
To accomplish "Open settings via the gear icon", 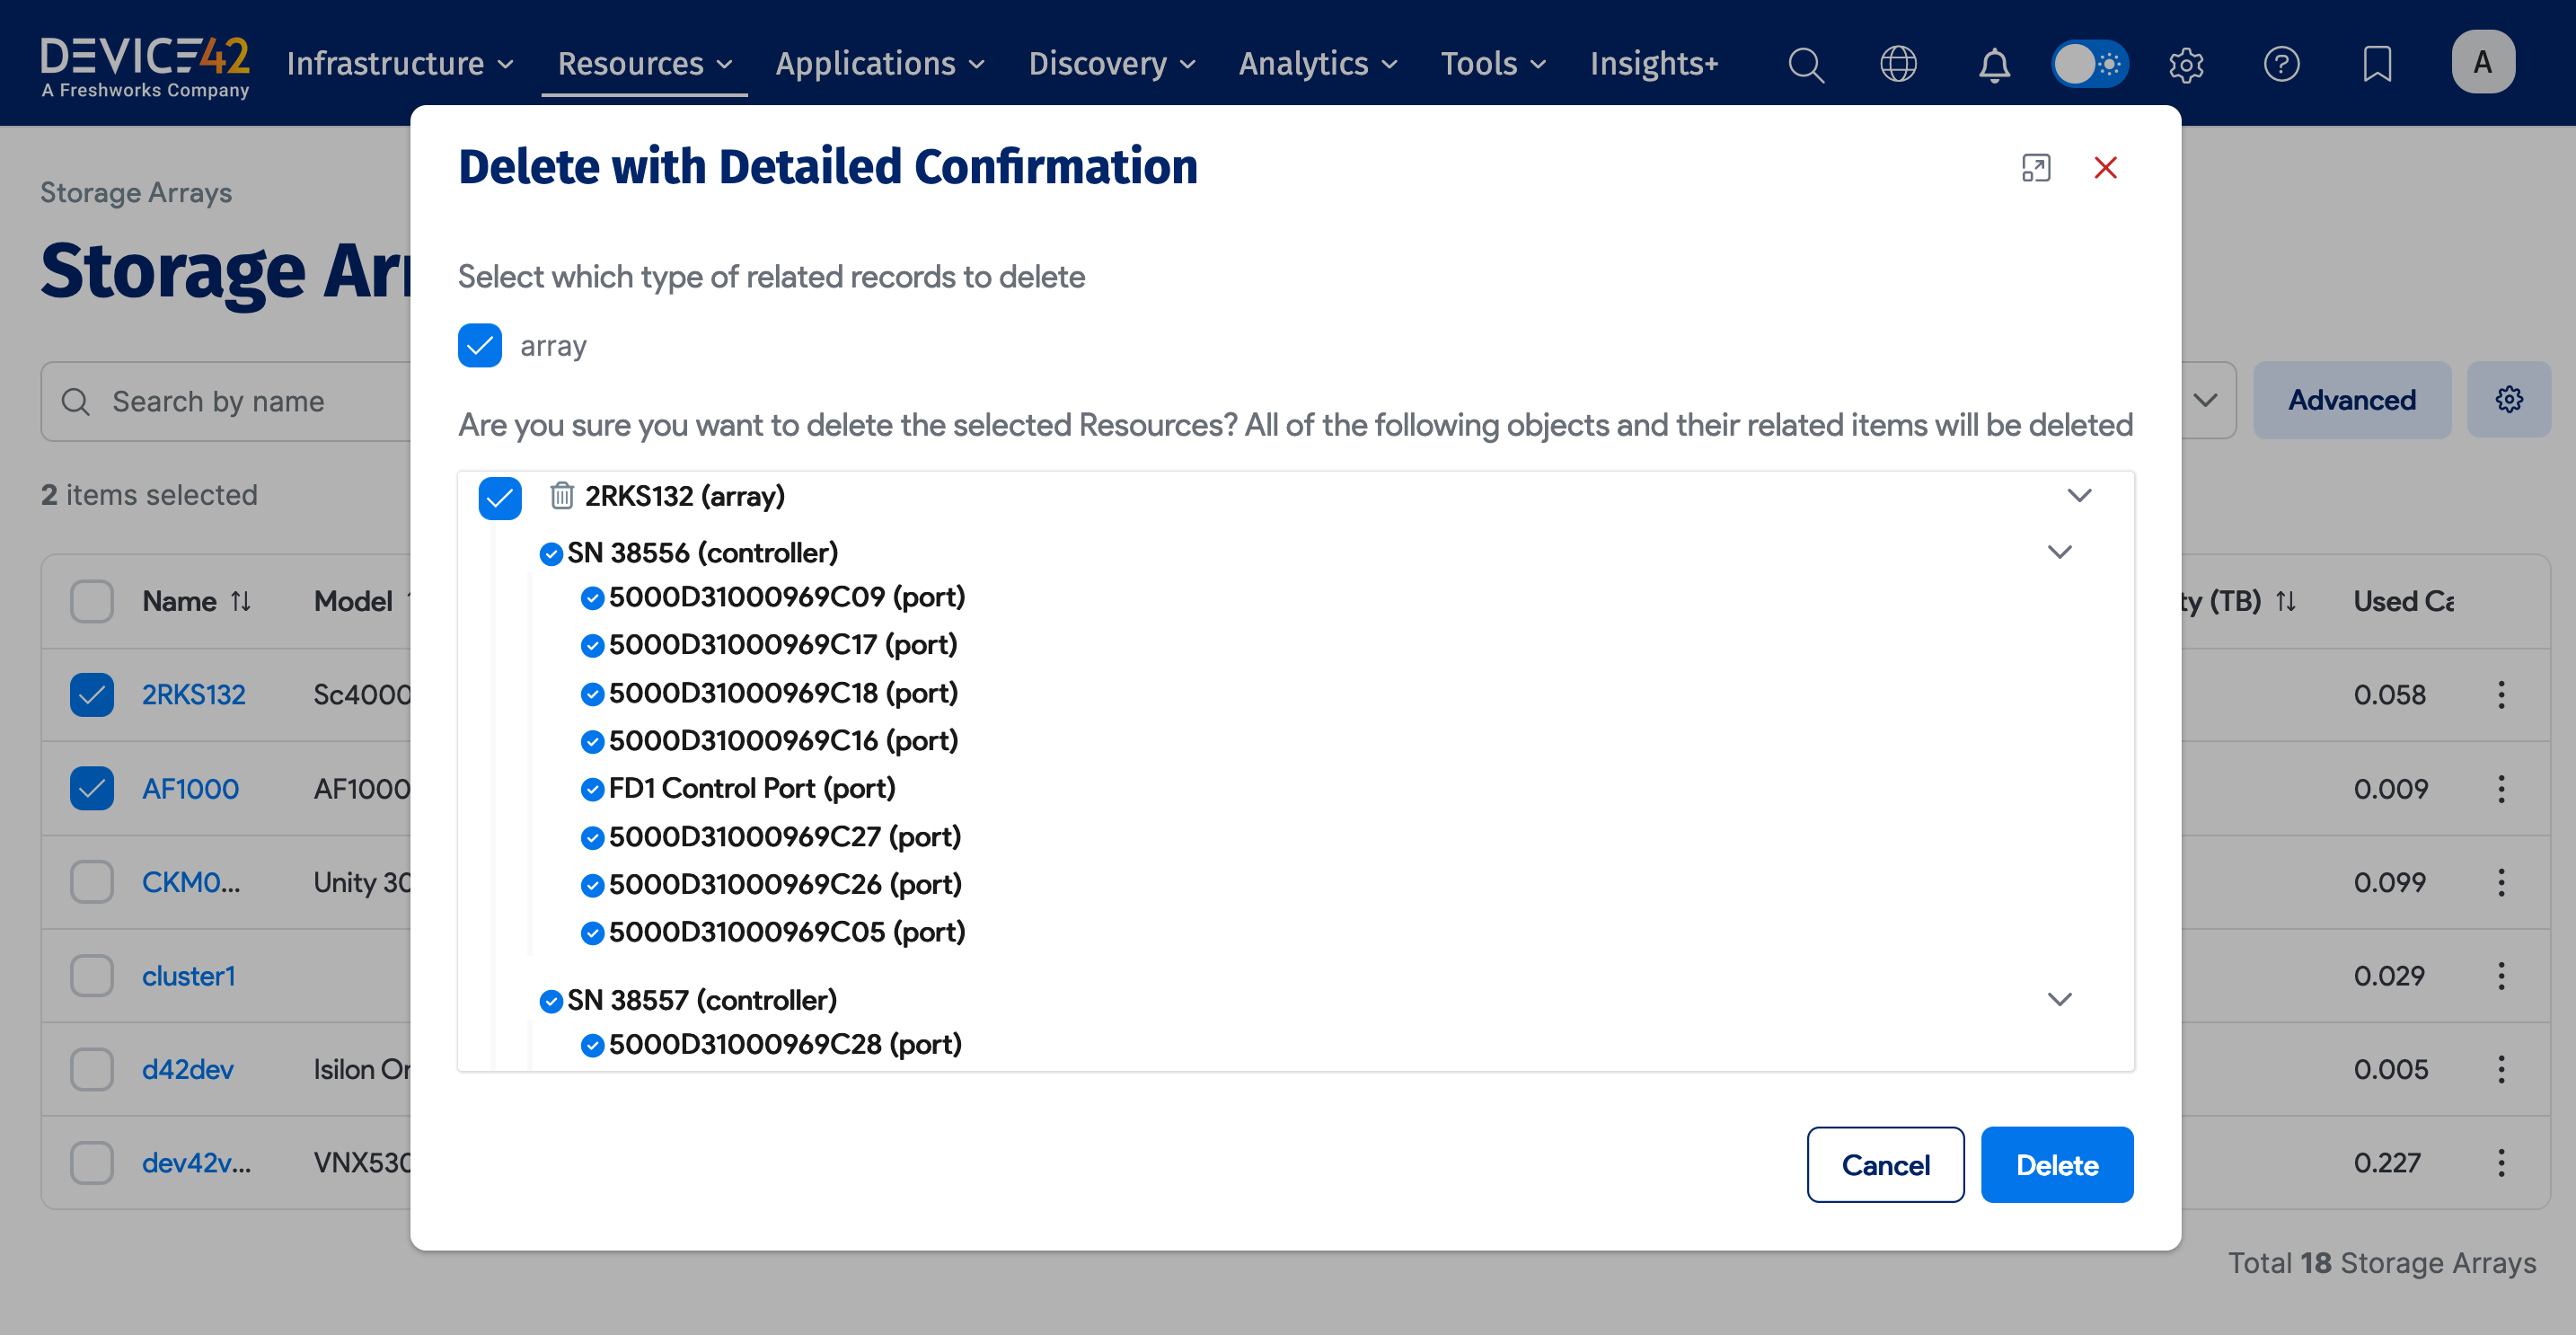I will coord(2186,64).
